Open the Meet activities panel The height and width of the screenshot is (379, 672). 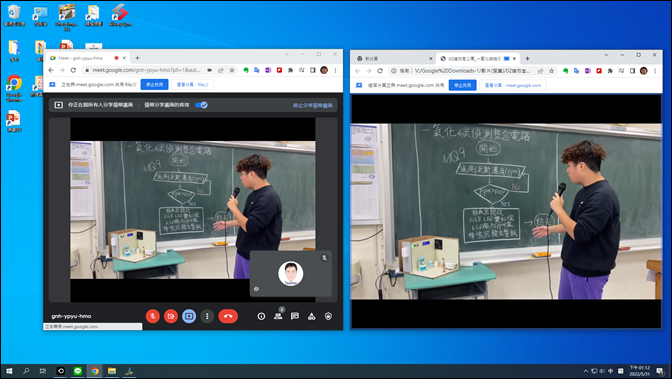tap(312, 316)
